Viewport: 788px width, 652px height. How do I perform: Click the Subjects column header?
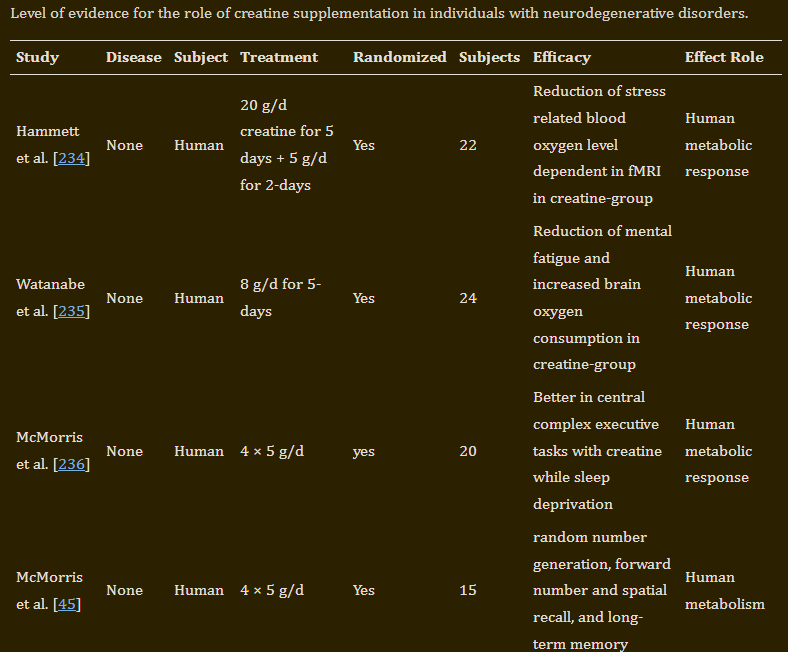coord(489,57)
